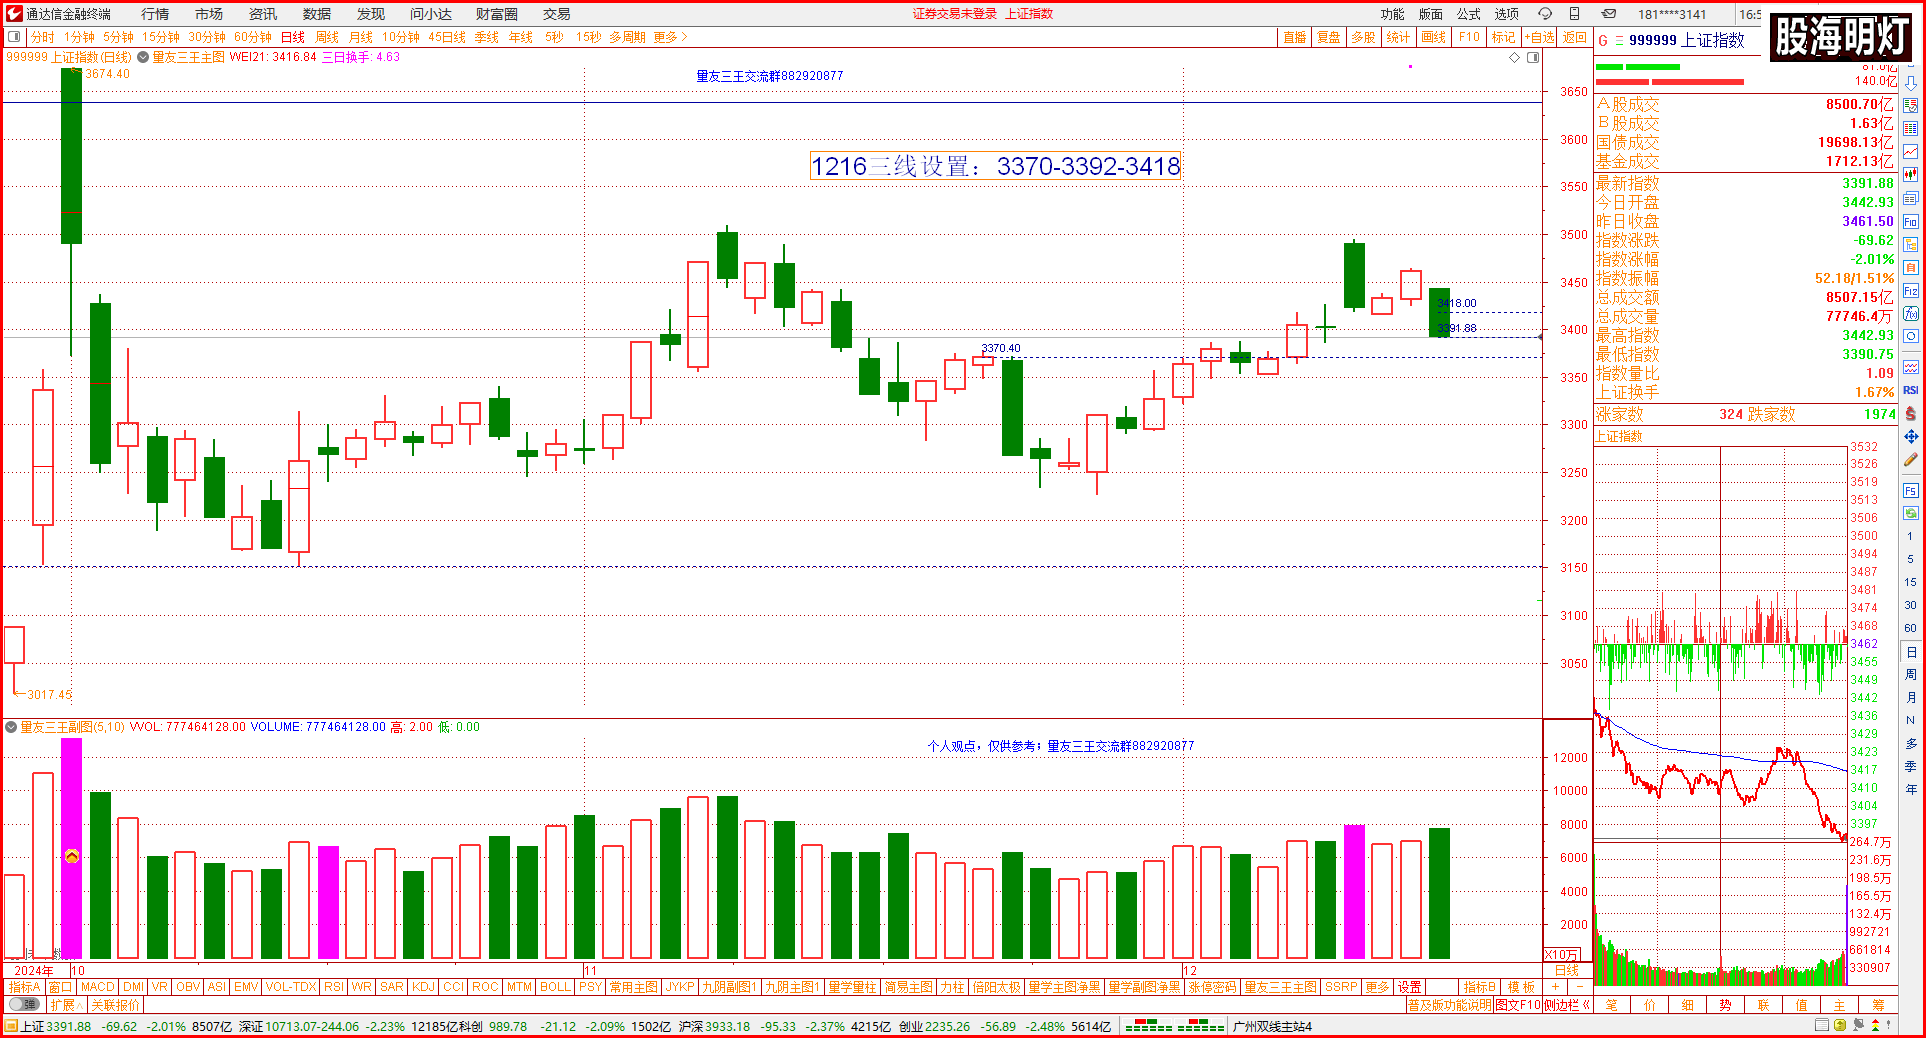Toggle the left sidebar panel icon

coord(14,37)
